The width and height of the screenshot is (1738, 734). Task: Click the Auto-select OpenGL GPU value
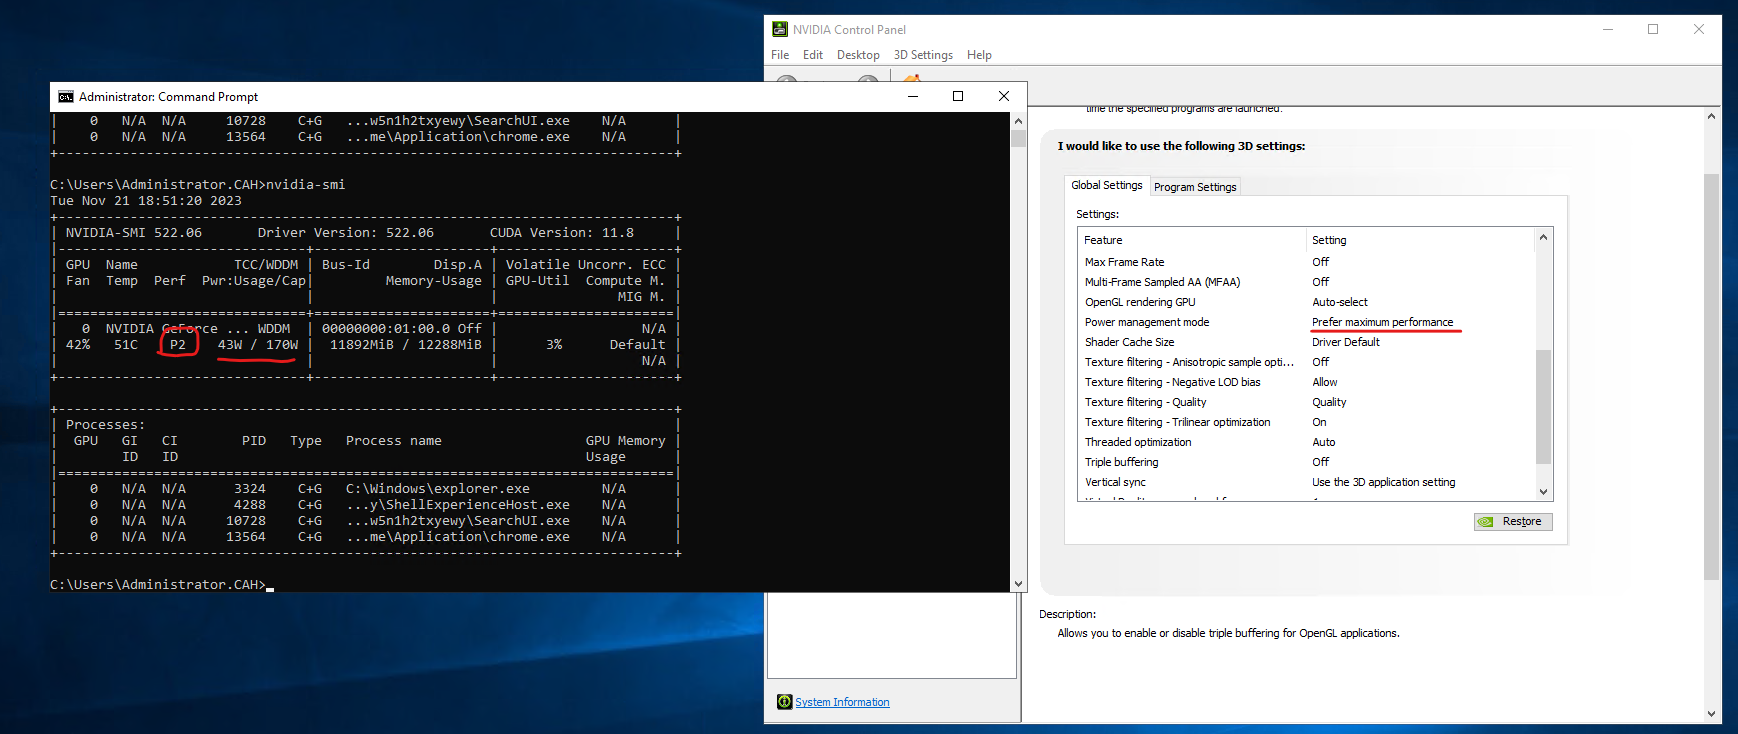[1339, 302]
